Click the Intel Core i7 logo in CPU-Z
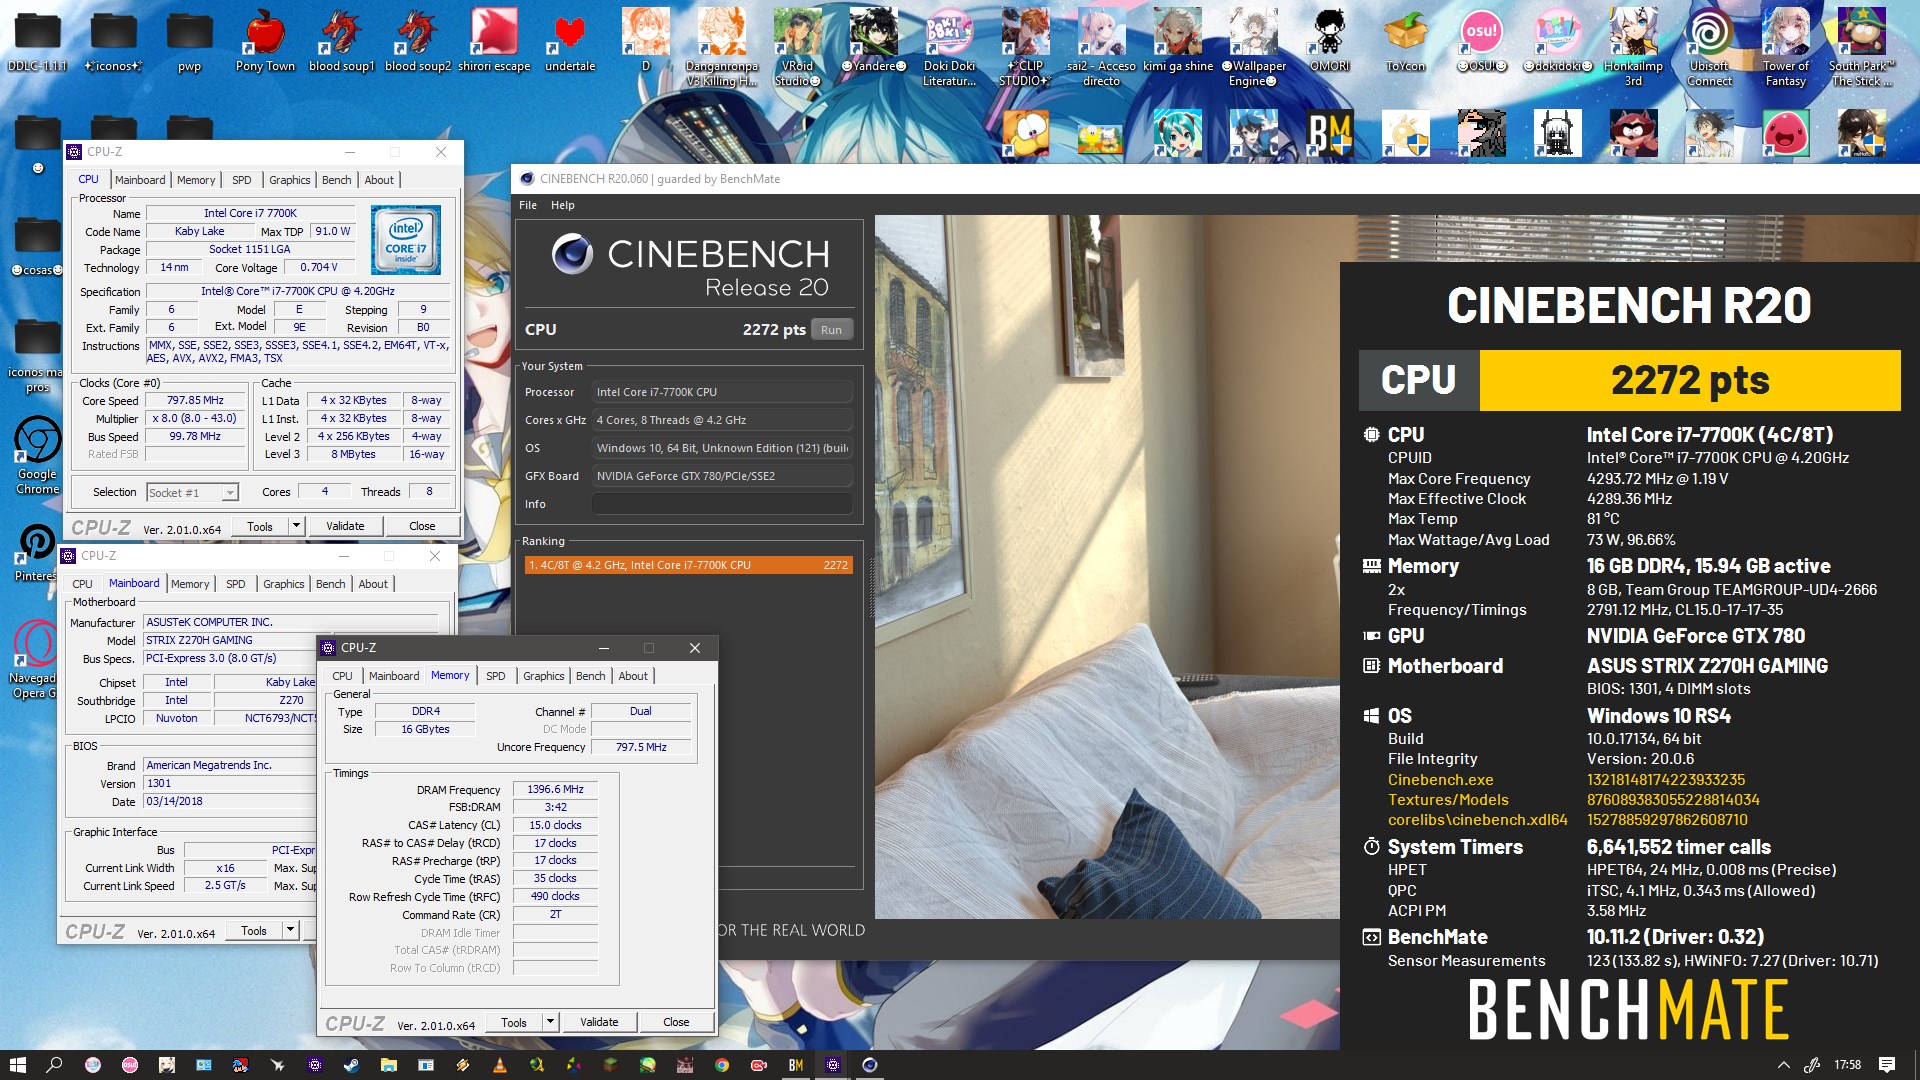 click(x=405, y=240)
